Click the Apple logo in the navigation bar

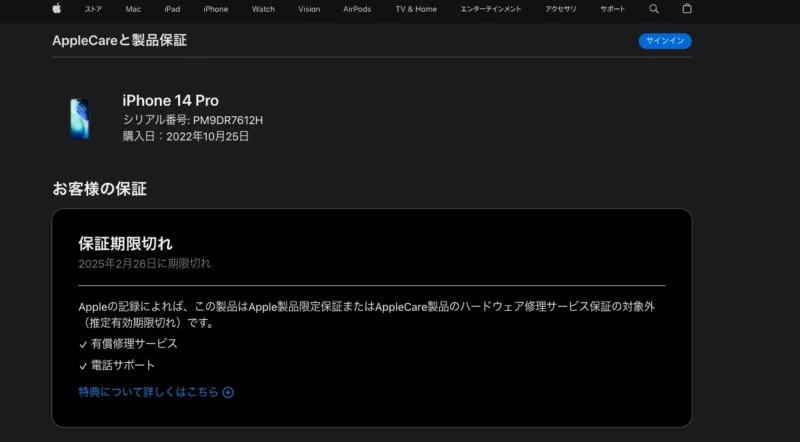[57, 8]
